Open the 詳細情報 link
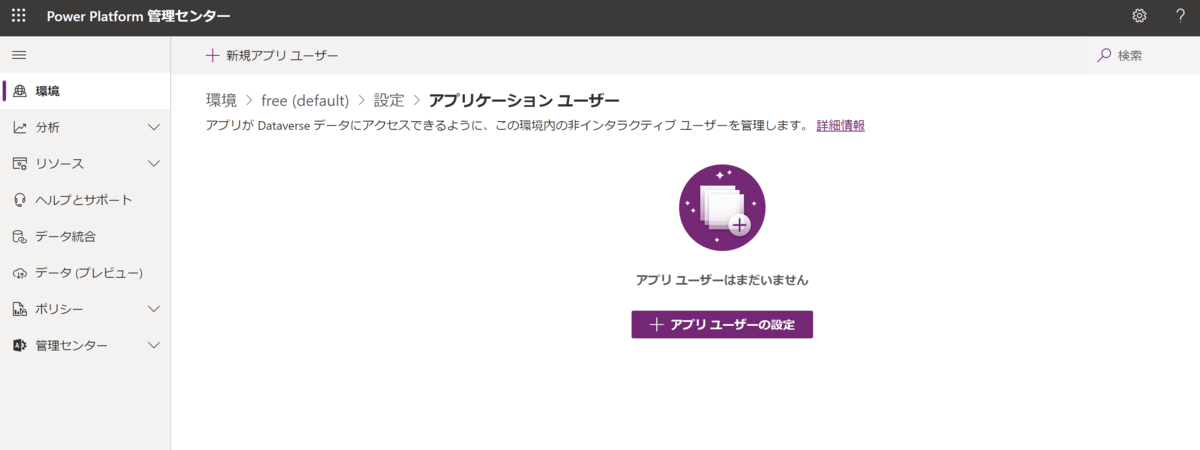This screenshot has height=450, width=1200. [840, 125]
